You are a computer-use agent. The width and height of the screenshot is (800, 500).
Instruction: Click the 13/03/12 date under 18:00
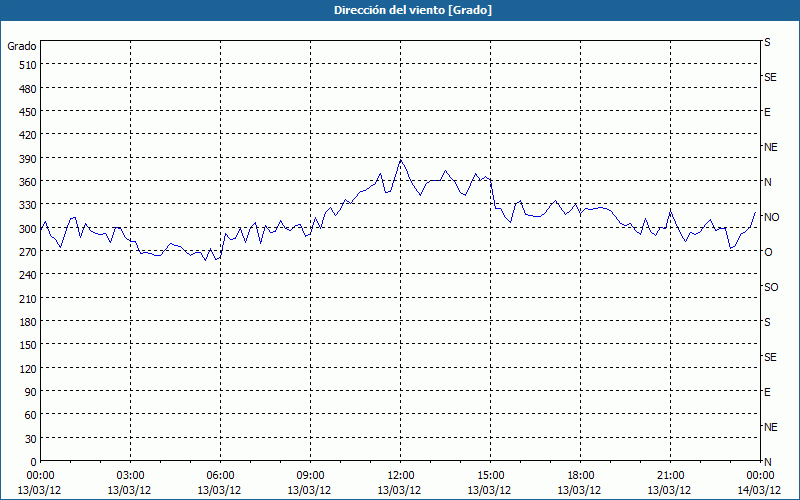coord(579,490)
